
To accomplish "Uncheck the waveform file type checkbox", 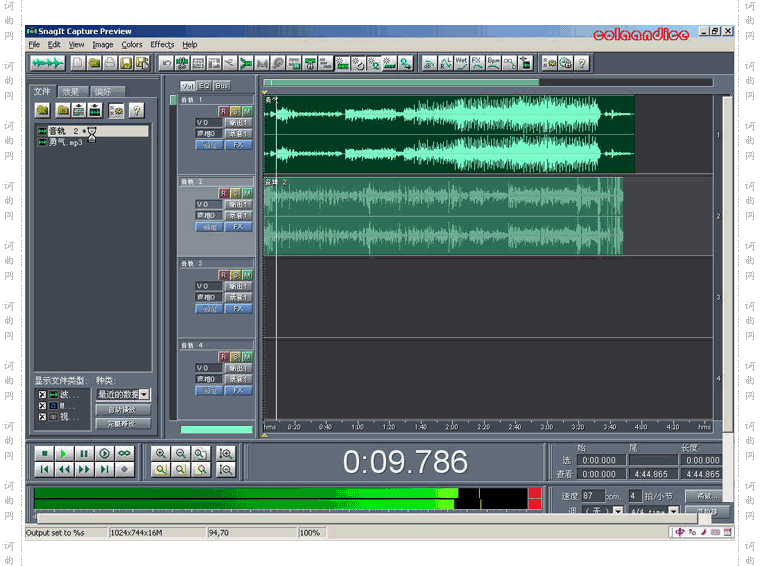I will (42, 394).
